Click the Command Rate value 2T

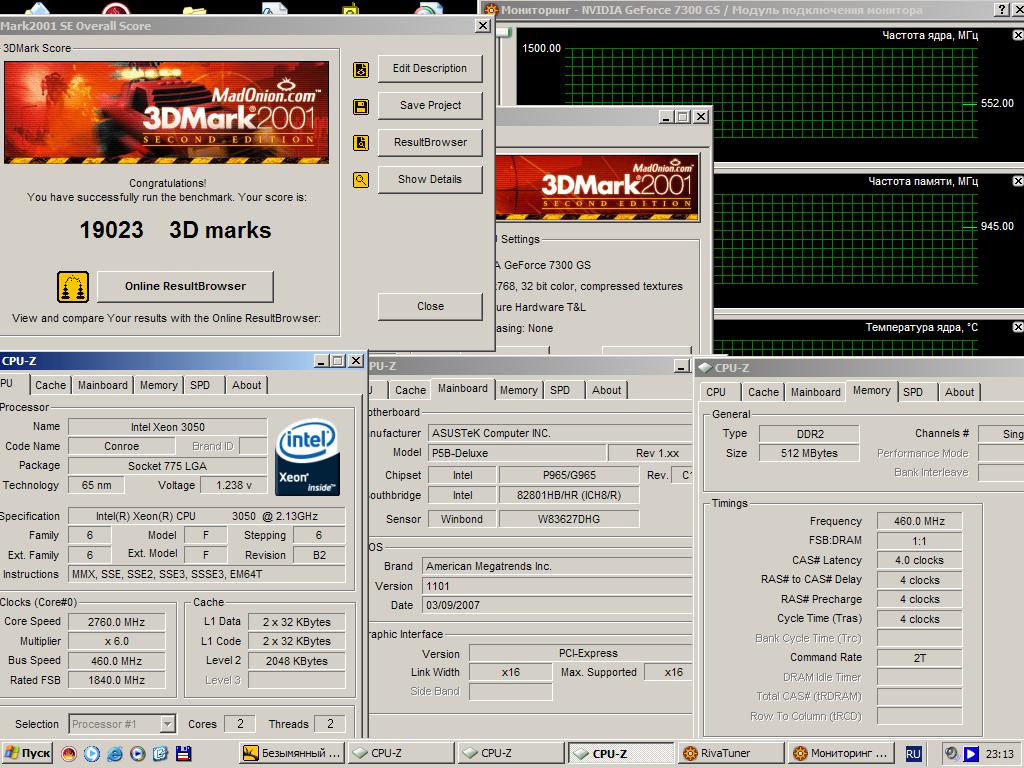919,658
